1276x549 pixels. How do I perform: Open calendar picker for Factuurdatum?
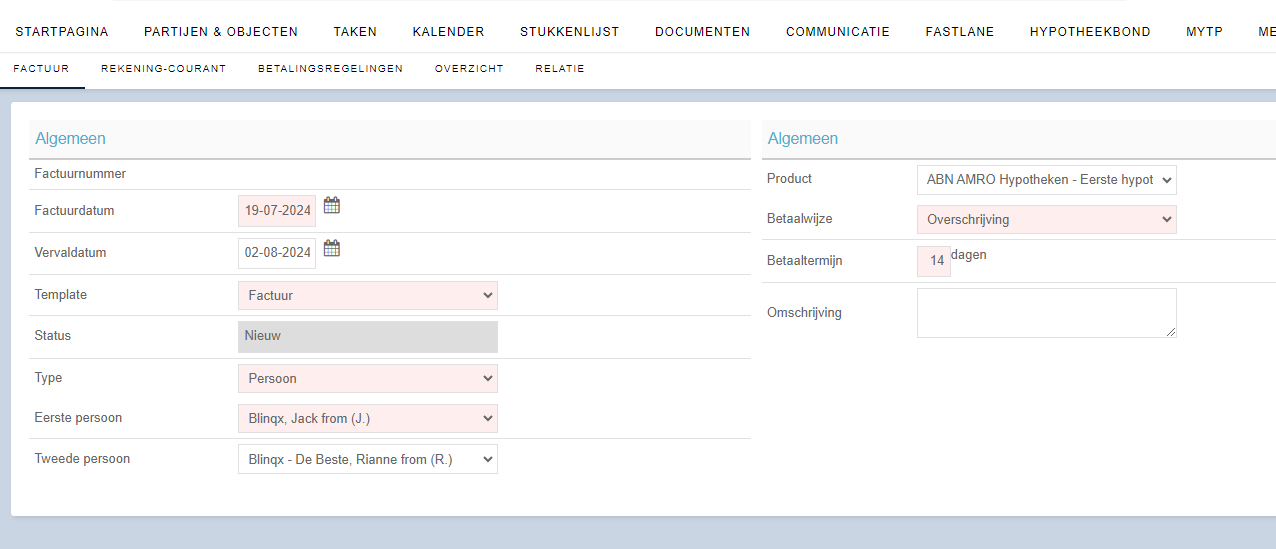coord(332,206)
